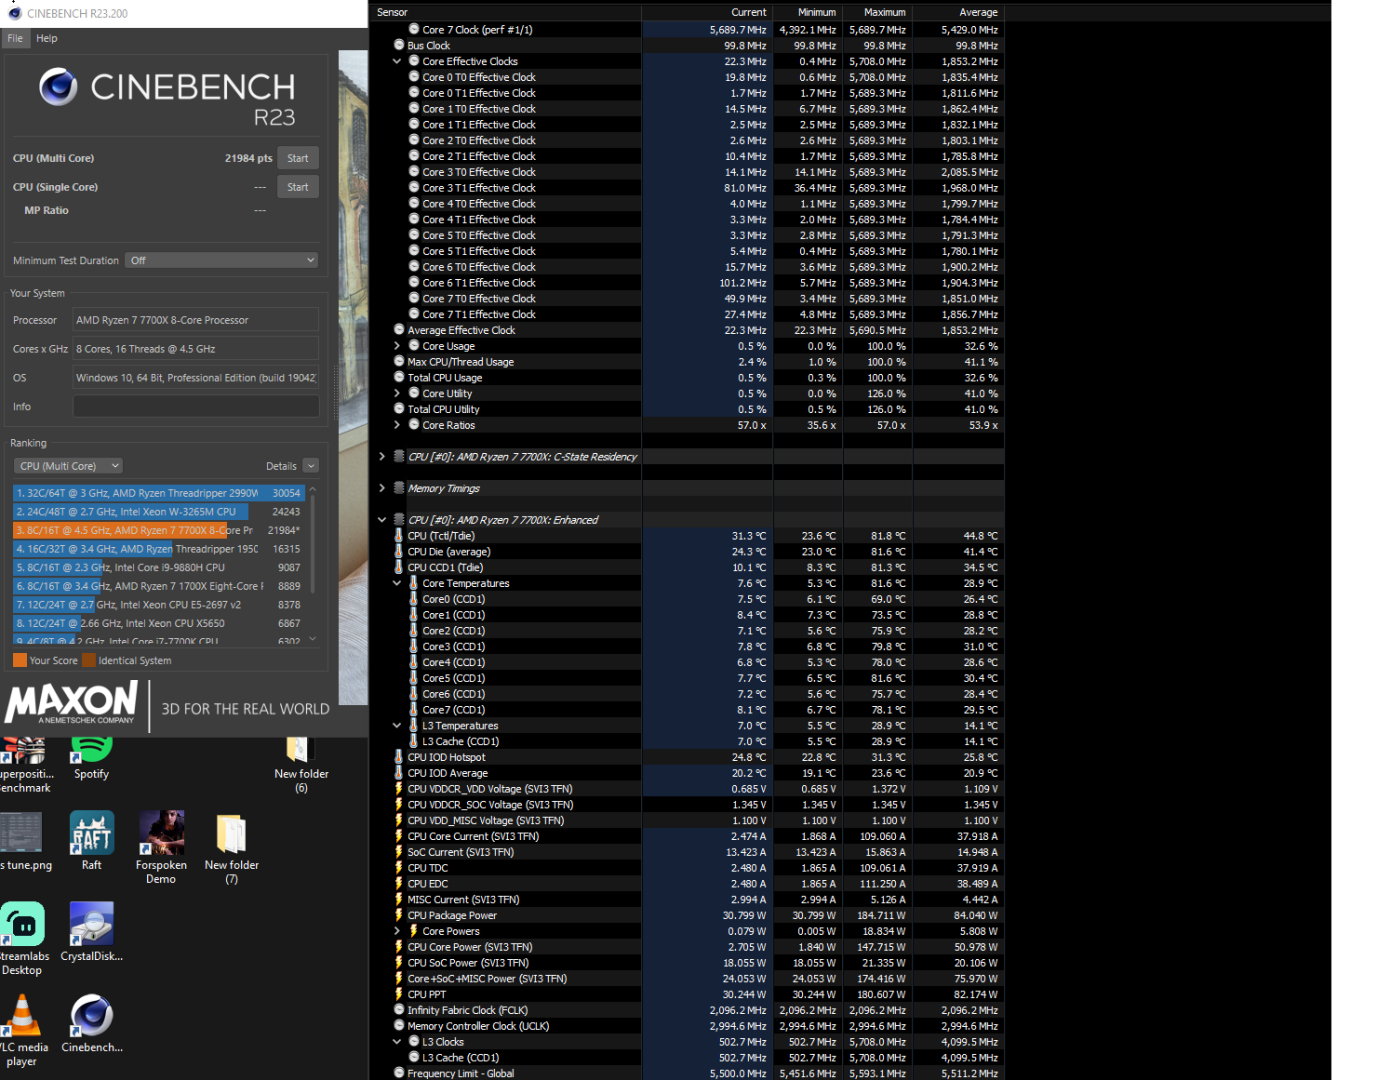Click the clock icon beside Total CPU Usage
The height and width of the screenshot is (1080, 1377).
pyautogui.click(x=399, y=377)
